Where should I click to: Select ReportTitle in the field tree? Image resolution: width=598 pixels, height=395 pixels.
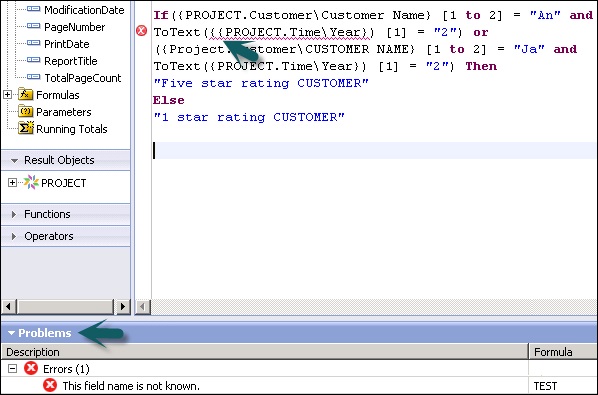point(71,61)
